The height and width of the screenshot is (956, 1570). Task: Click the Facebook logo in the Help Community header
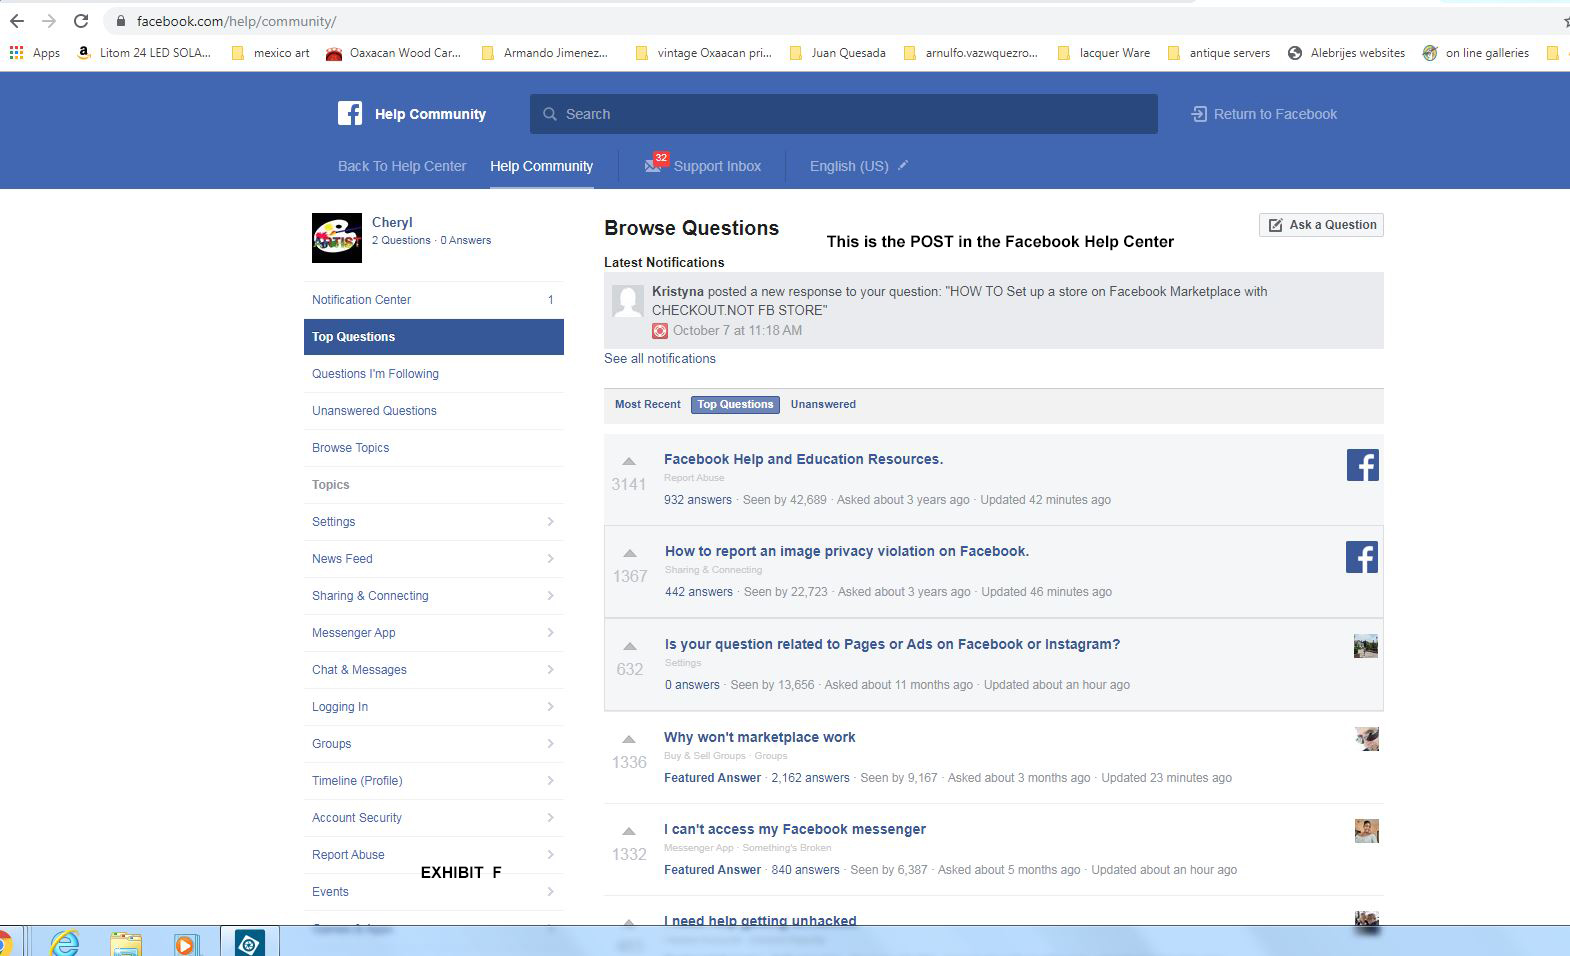click(x=350, y=113)
